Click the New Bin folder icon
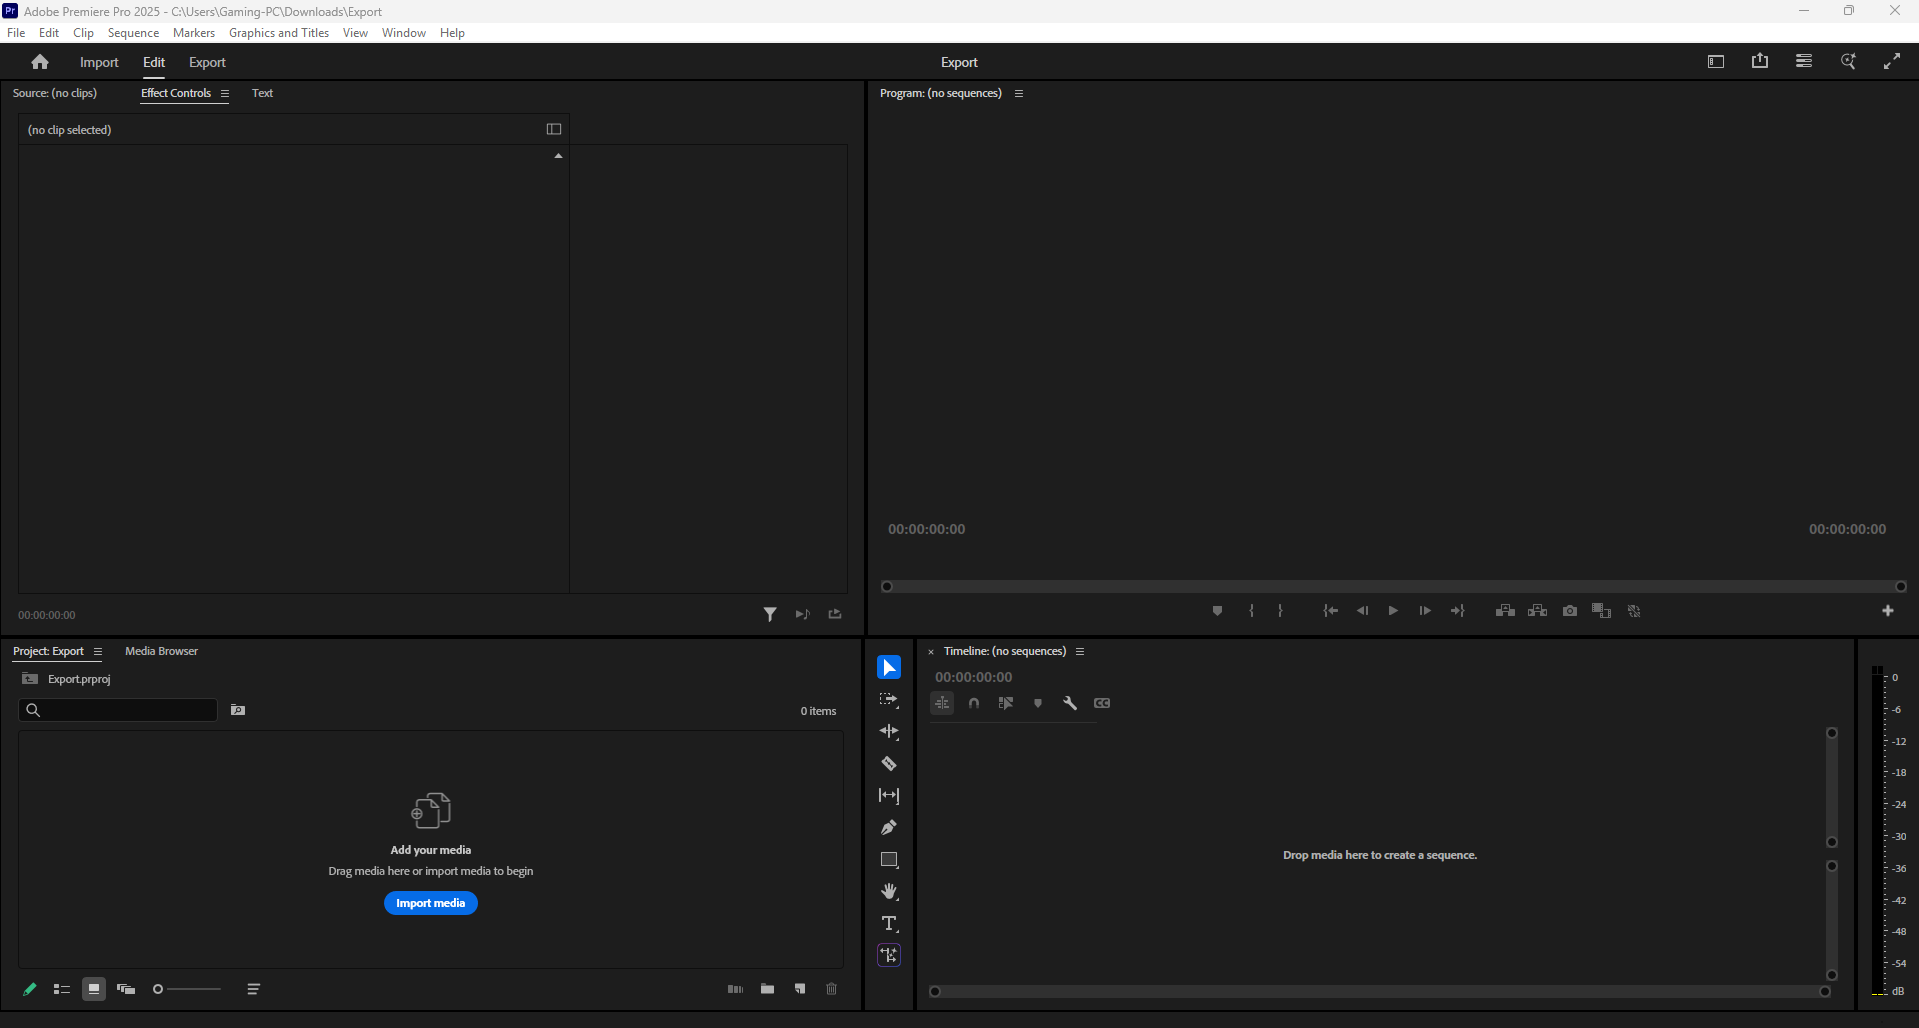The image size is (1919, 1028). (767, 989)
